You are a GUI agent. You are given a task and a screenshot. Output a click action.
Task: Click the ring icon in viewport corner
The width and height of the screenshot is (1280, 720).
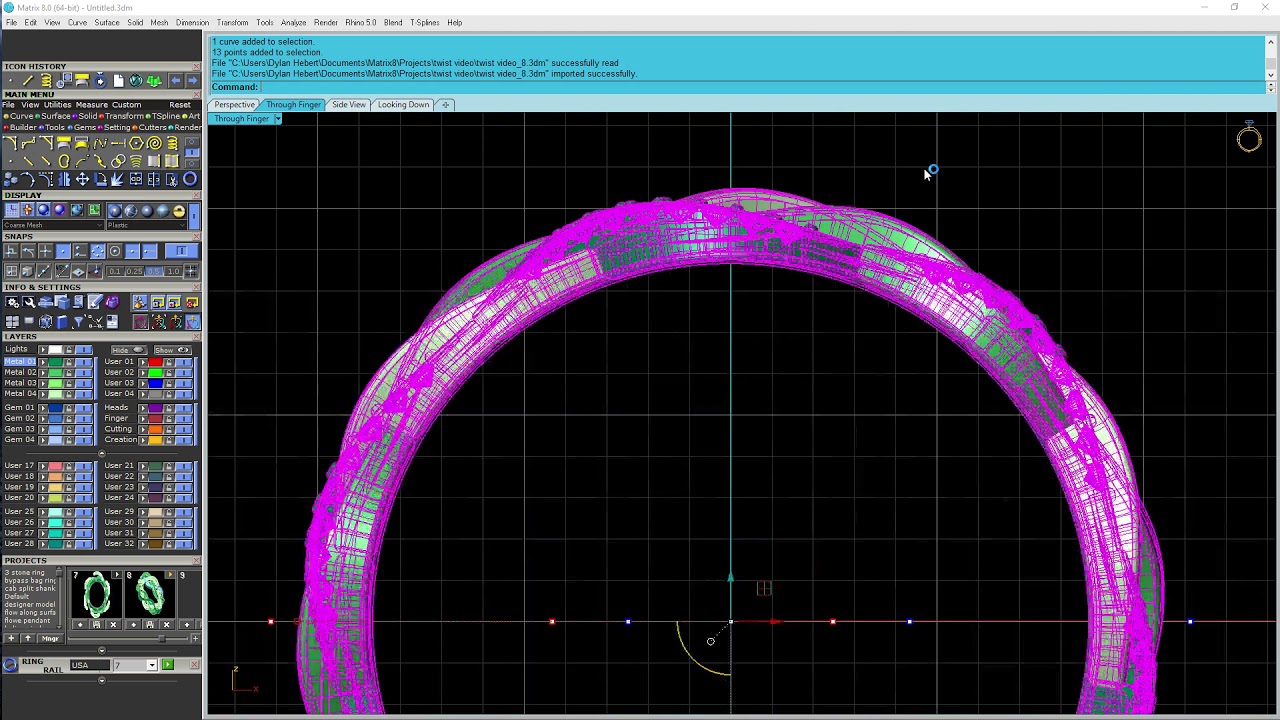1249,137
